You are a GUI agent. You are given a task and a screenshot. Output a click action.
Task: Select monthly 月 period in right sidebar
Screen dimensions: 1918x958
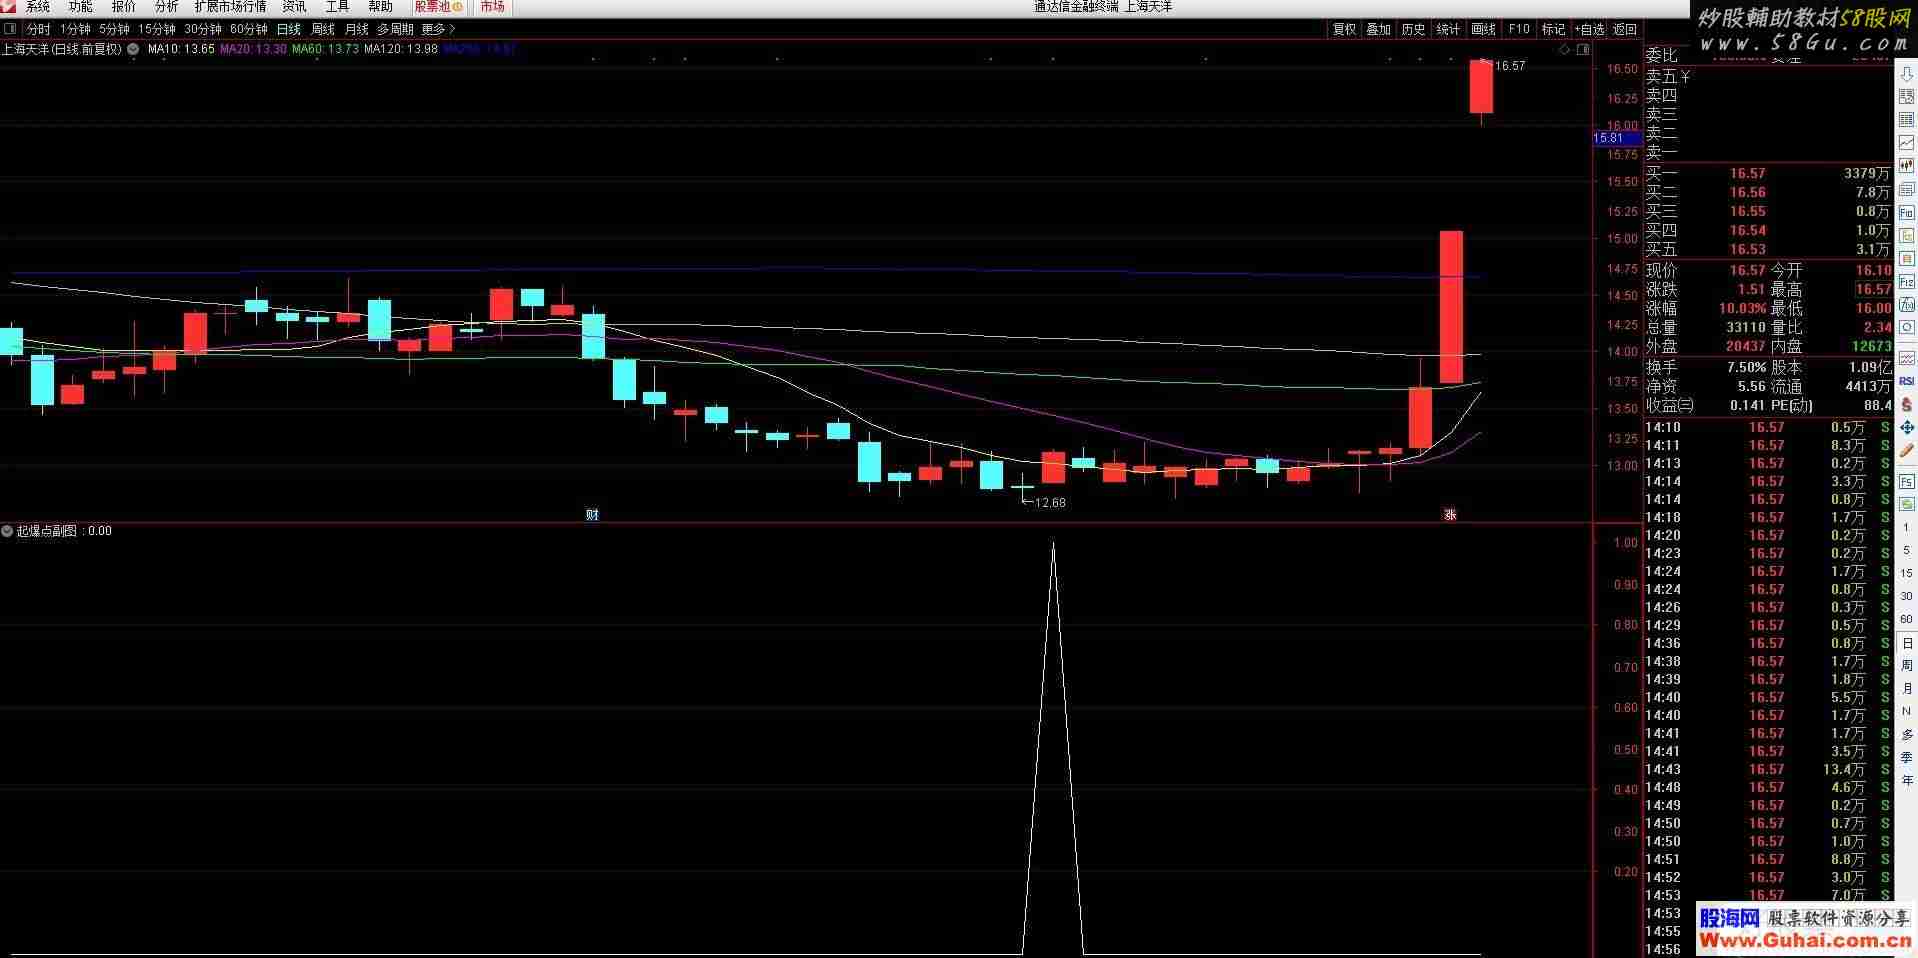click(1906, 688)
